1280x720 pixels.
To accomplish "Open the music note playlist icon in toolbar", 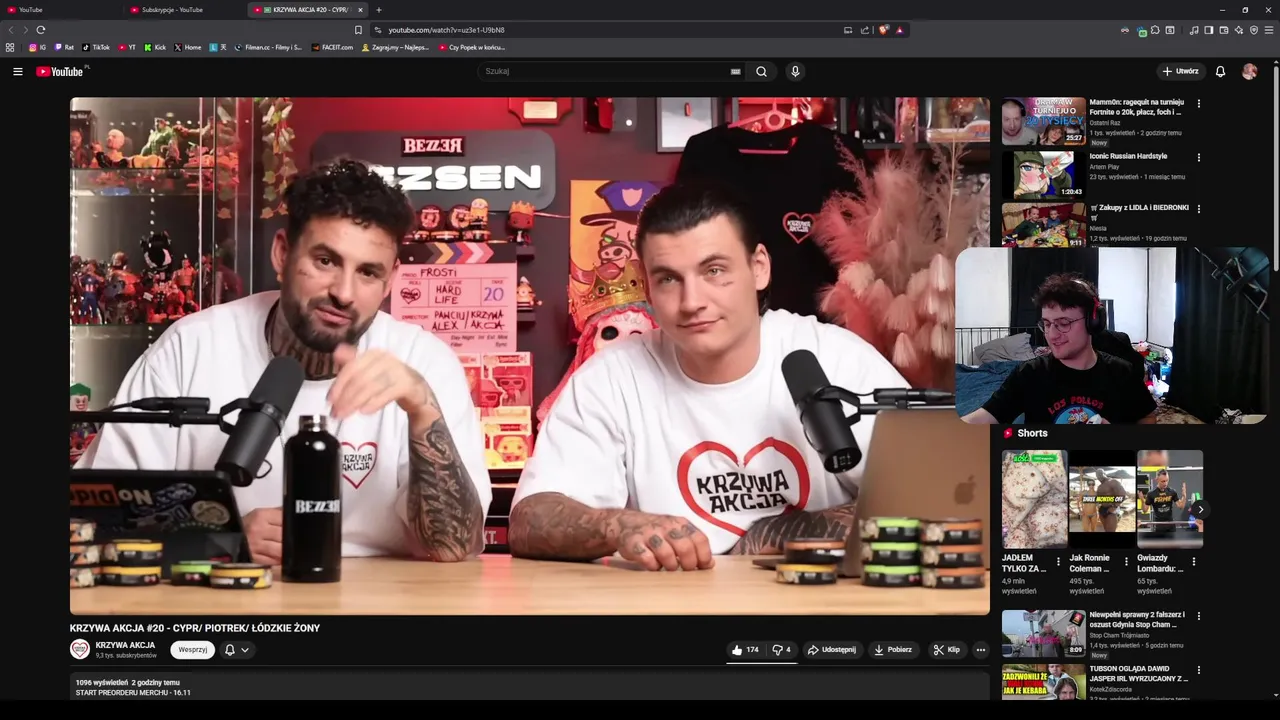I will [1194, 30].
